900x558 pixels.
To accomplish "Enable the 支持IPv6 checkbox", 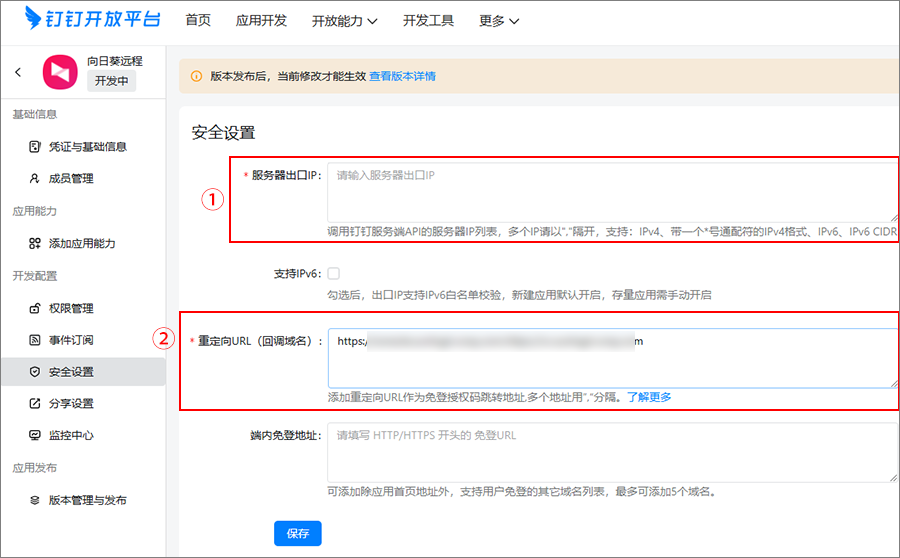I will pyautogui.click(x=333, y=273).
